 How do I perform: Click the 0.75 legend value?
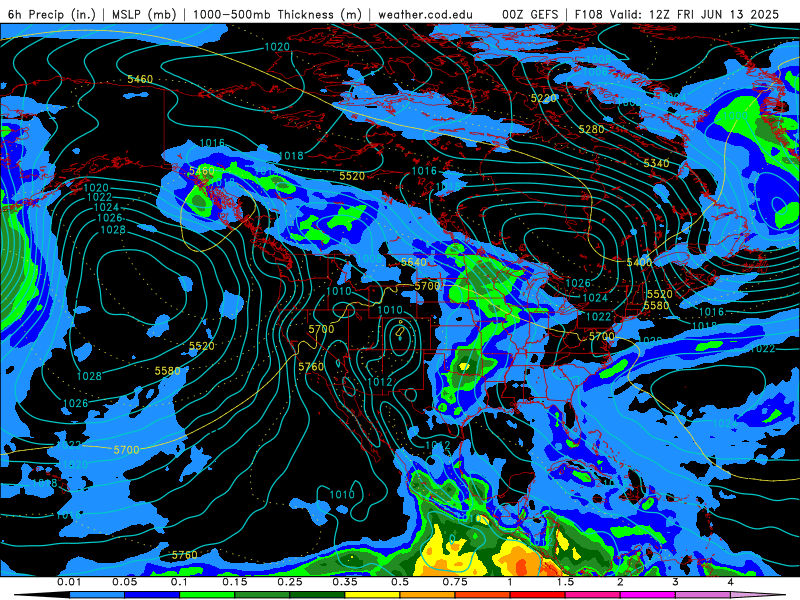point(455,582)
